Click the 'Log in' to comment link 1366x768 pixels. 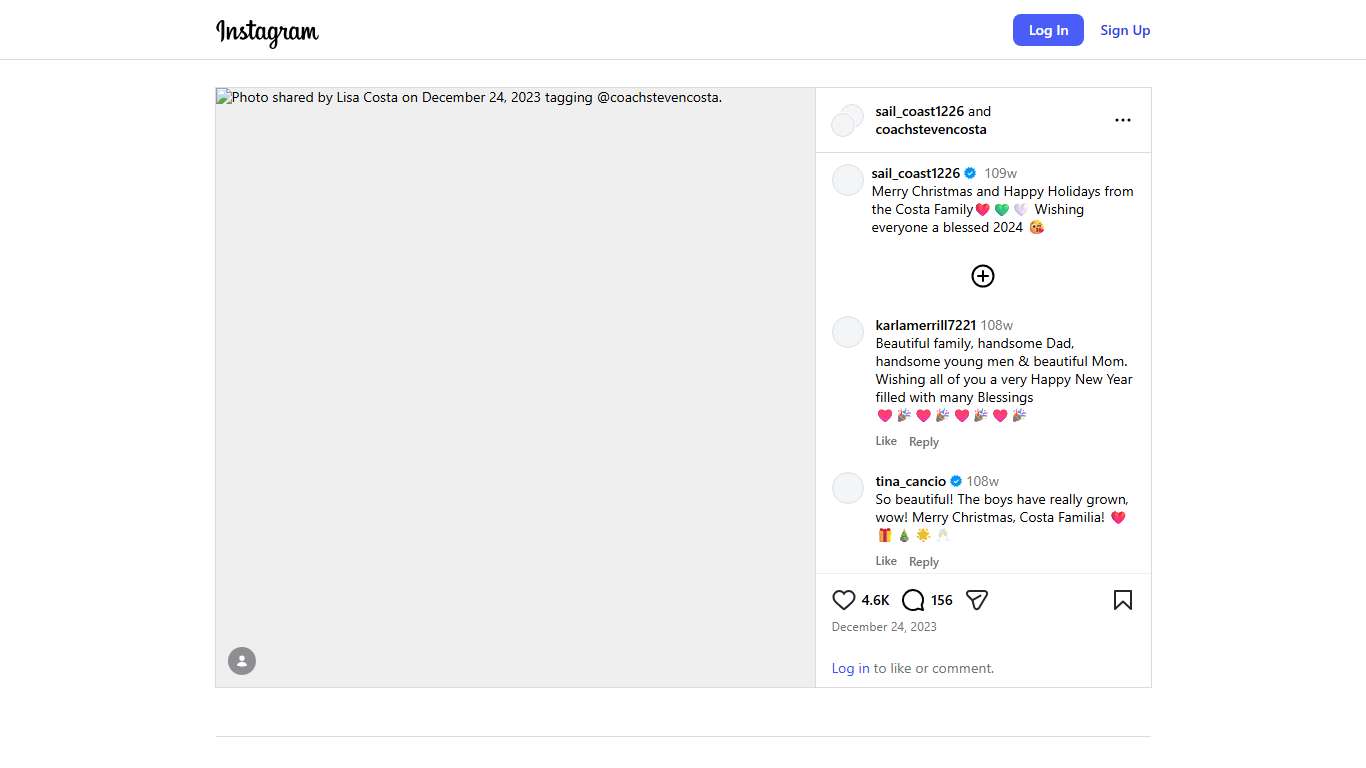pos(850,668)
